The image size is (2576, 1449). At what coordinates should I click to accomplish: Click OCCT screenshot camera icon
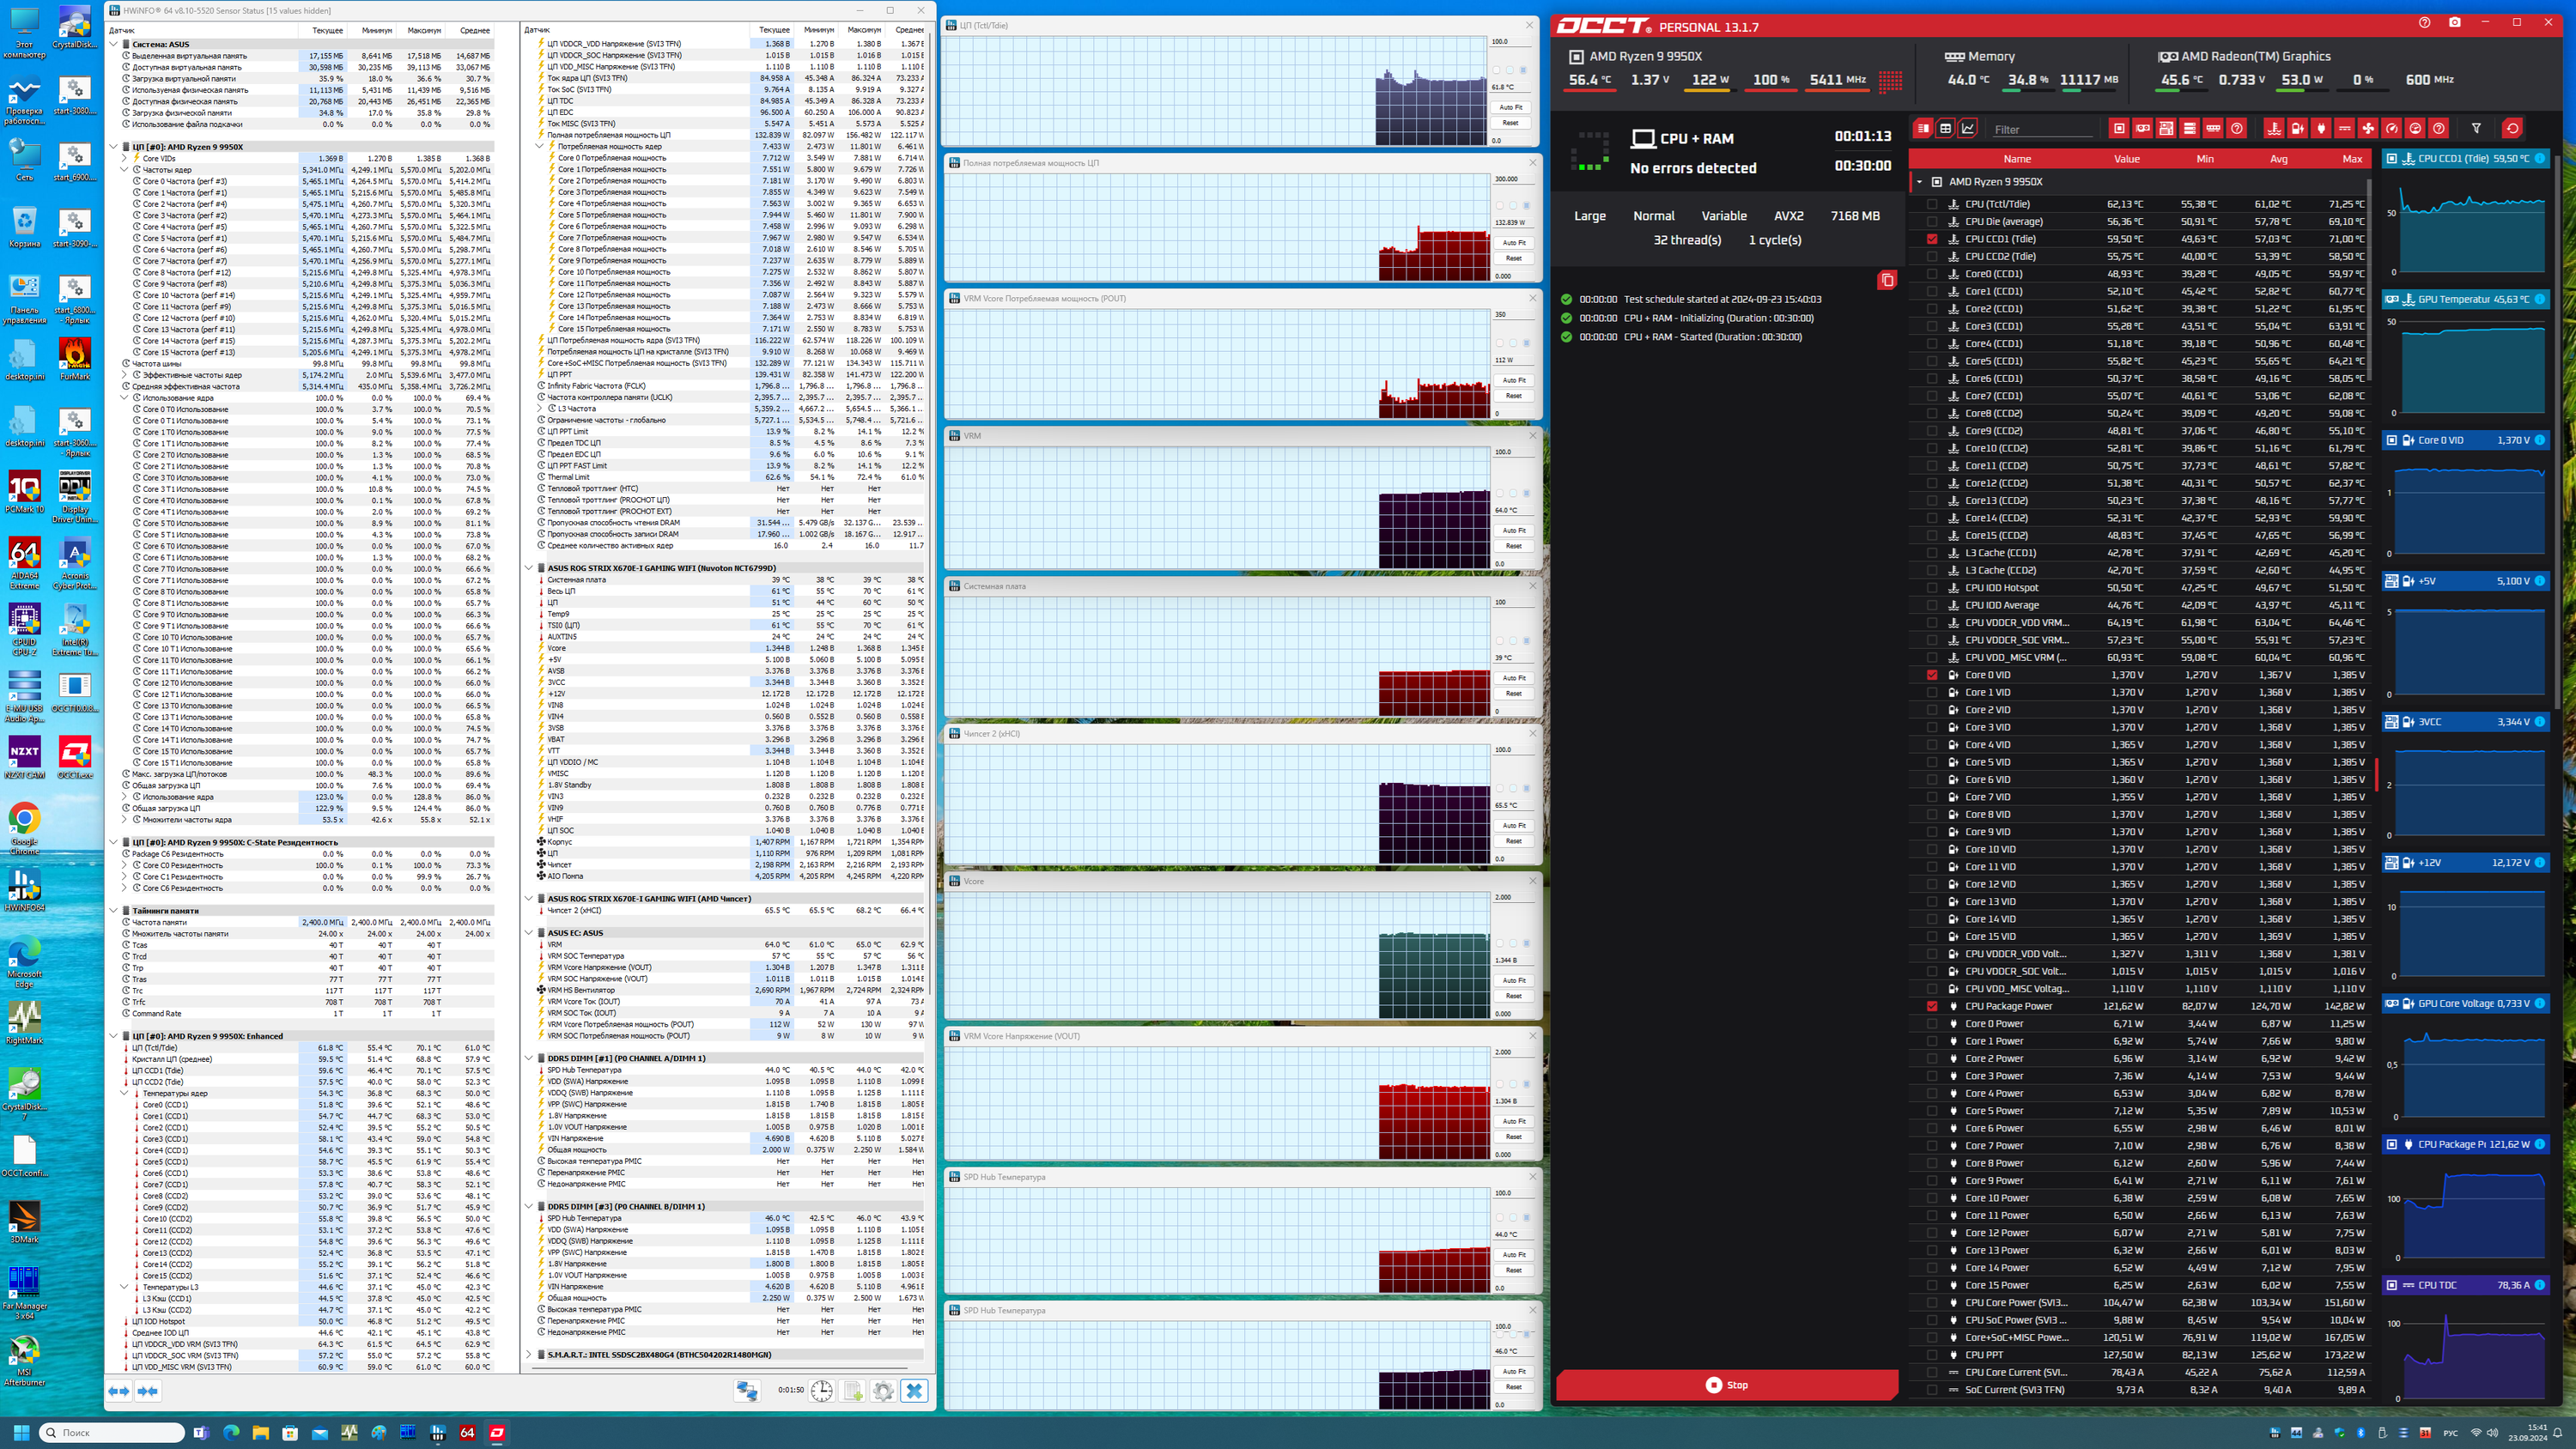(2454, 23)
